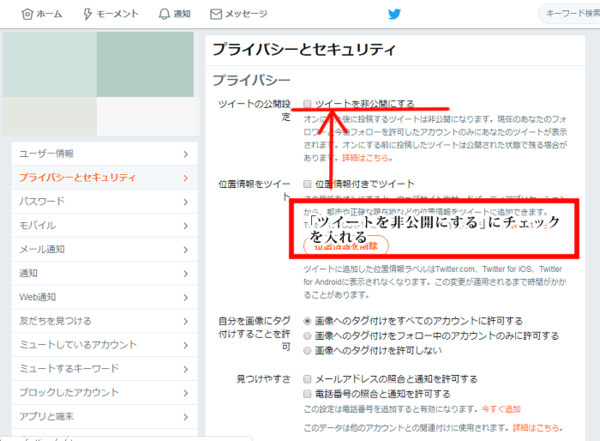Image resolution: width=600 pixels, height=441 pixels.
Task: Click the 'プライバシーとセキュリティ' page heading
Action: (304, 49)
